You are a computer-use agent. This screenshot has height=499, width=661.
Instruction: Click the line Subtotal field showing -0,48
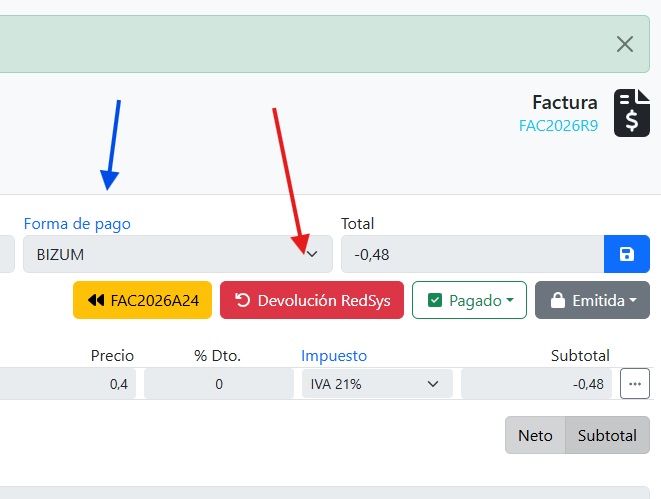(x=538, y=384)
